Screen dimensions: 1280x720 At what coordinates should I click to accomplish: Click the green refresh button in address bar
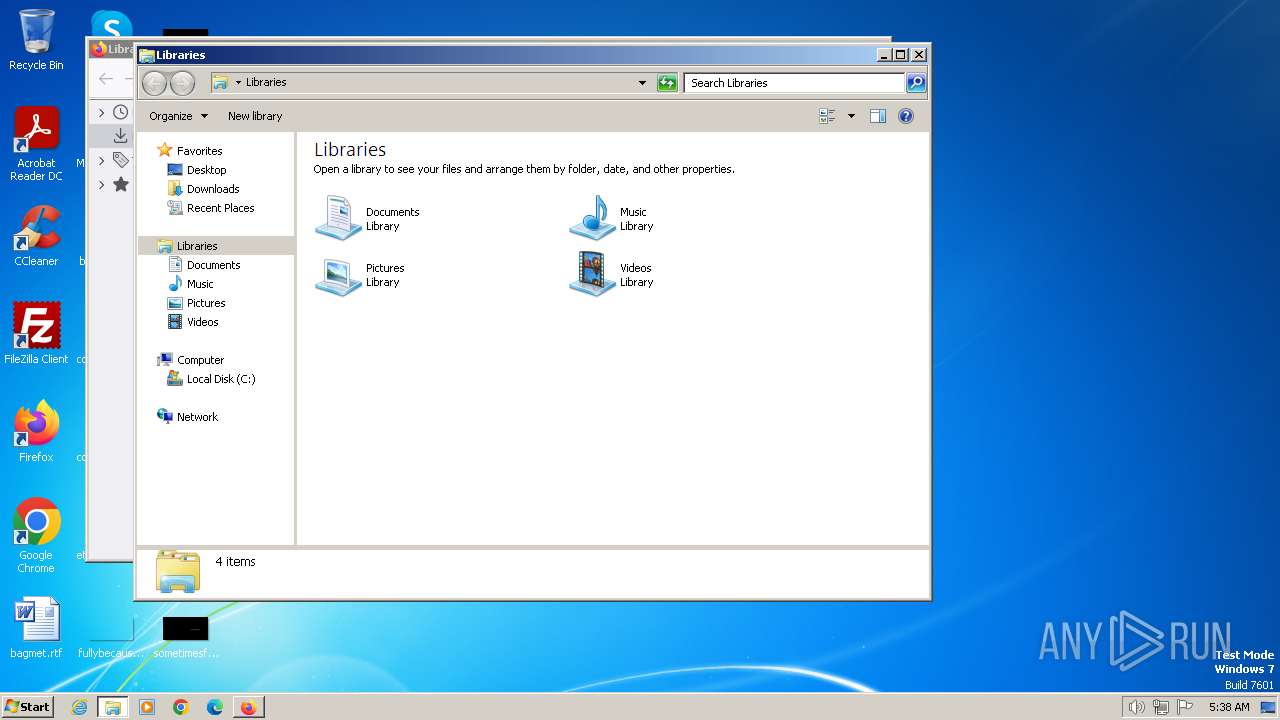pos(667,83)
